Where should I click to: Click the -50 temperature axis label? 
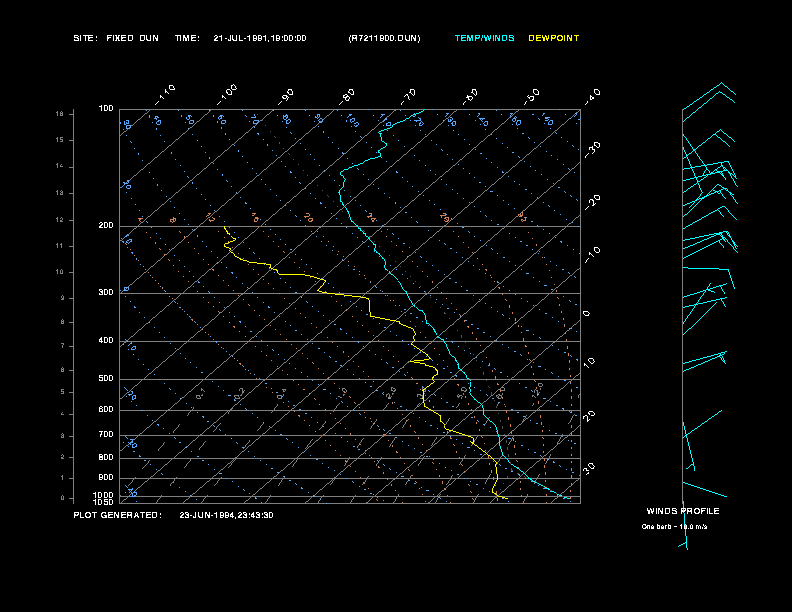click(x=531, y=97)
